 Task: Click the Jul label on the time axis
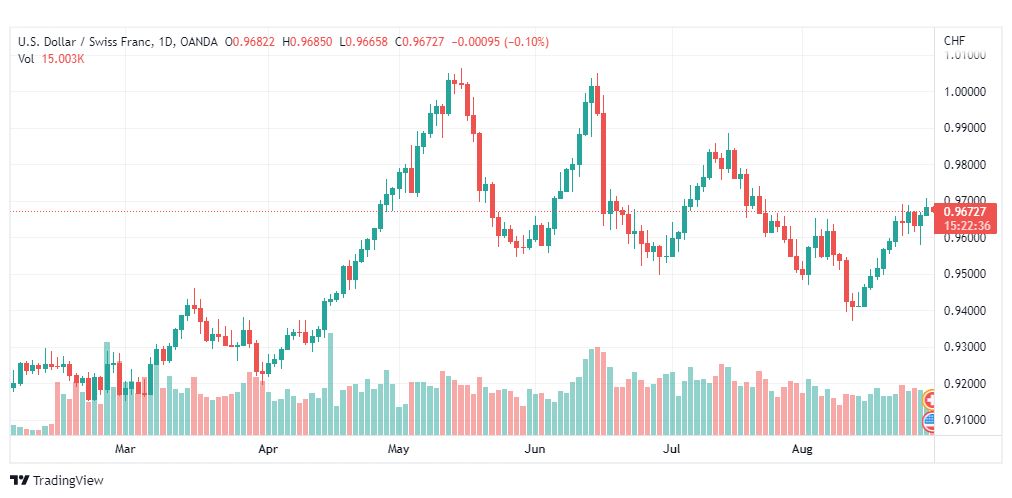coord(673,448)
